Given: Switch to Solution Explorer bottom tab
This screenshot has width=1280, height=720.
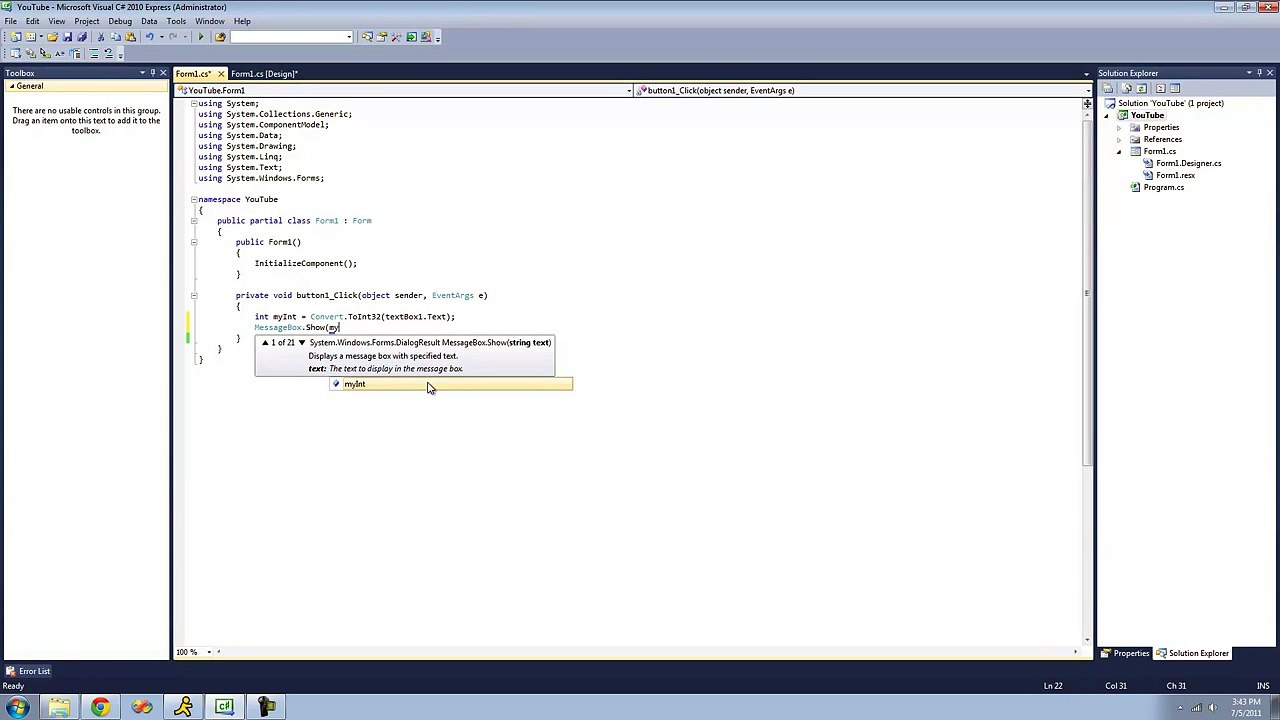Looking at the screenshot, I should [1193, 653].
